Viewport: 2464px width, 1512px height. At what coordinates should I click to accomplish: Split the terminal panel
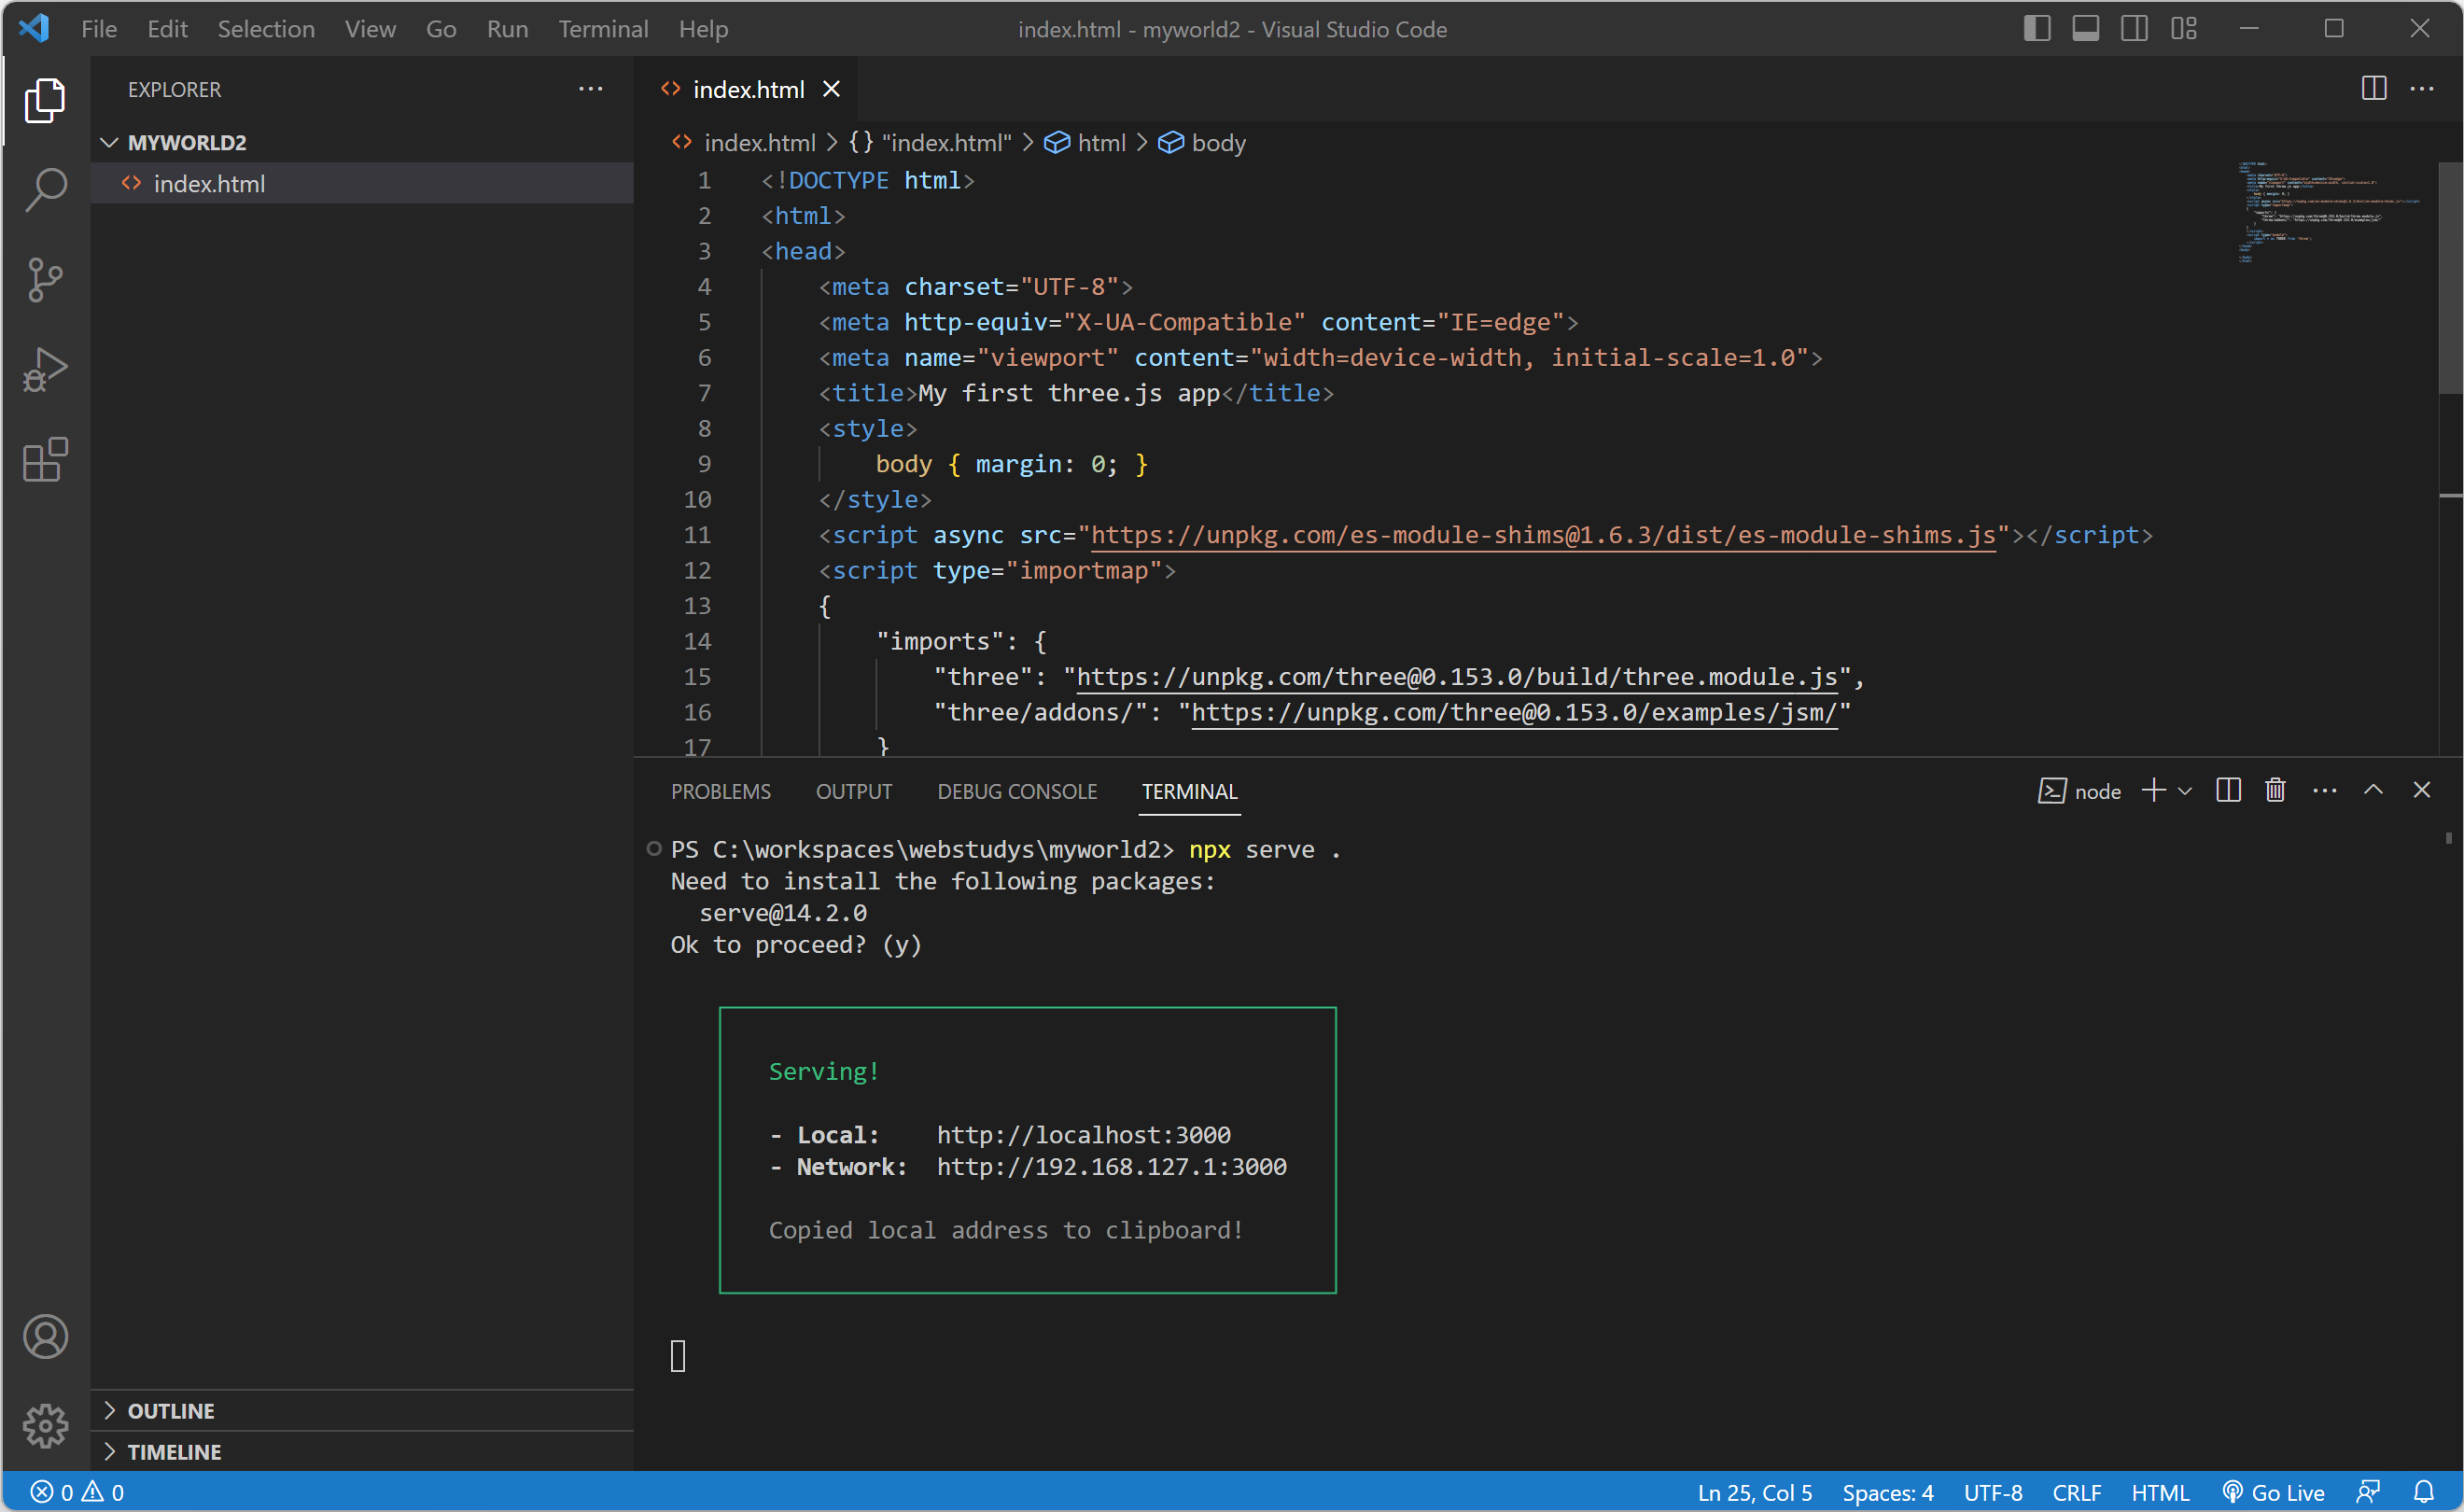point(2228,790)
